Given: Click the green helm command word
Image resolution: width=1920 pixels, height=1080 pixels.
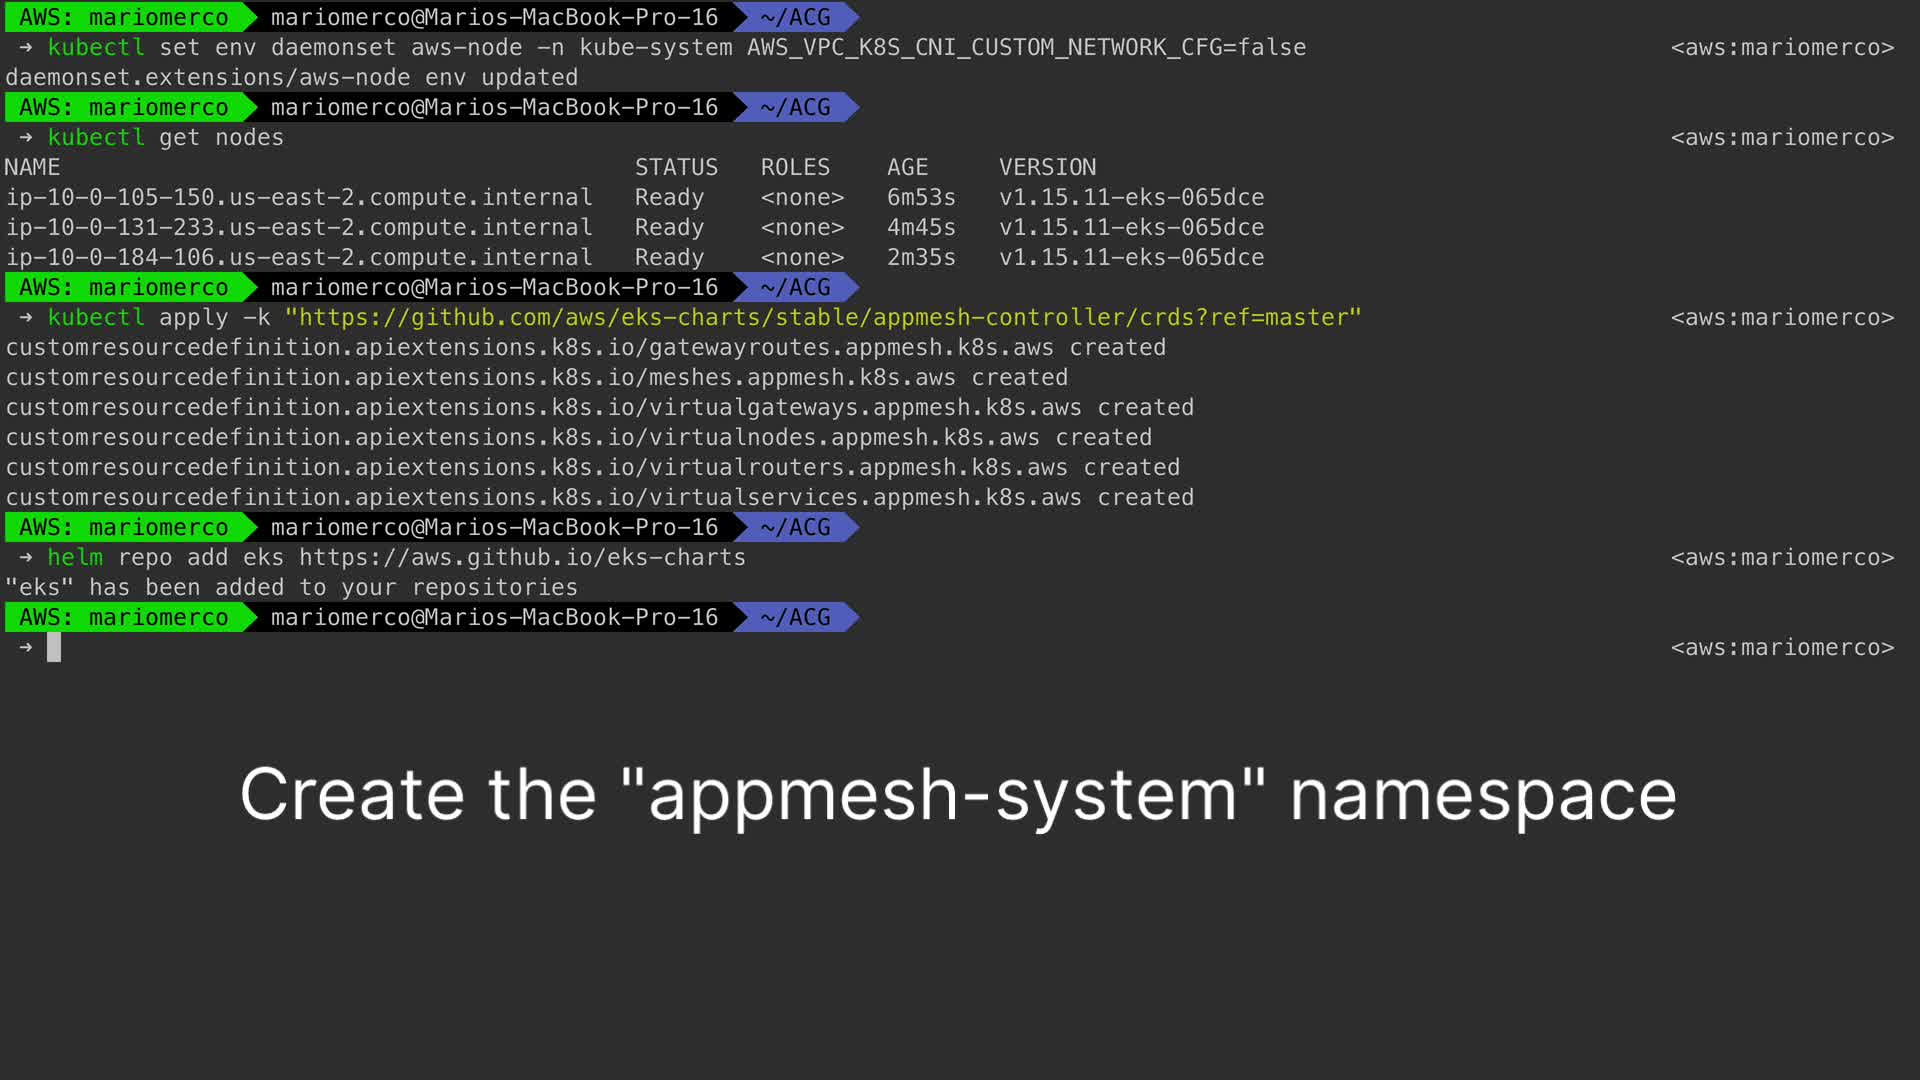Looking at the screenshot, I should [75, 558].
